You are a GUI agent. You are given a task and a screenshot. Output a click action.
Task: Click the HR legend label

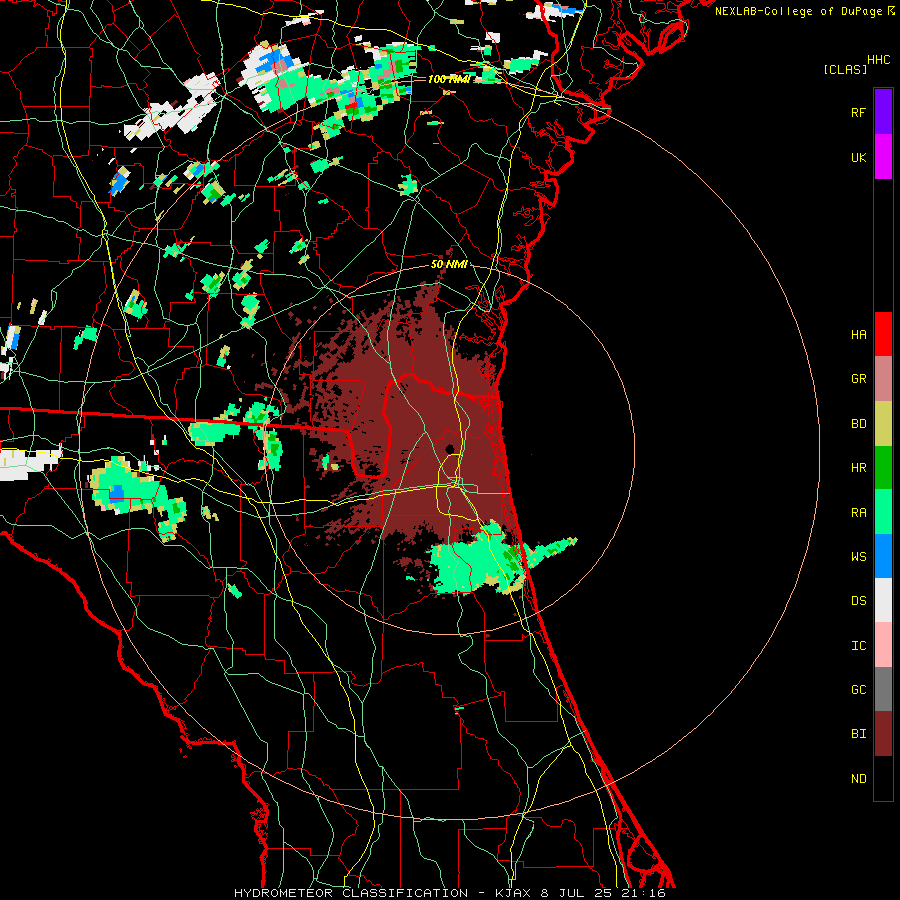858,468
